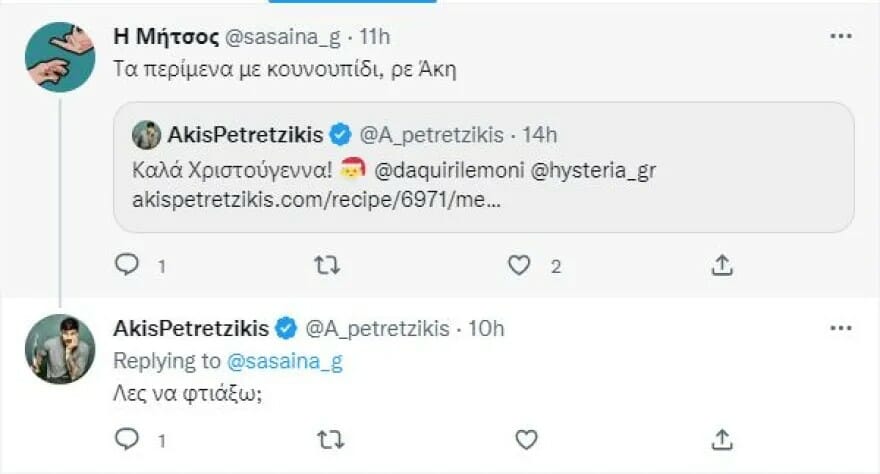This screenshot has height=474, width=880.
Task: Click the @sasaina_g mention in 'Replying to'
Action: tap(285, 361)
